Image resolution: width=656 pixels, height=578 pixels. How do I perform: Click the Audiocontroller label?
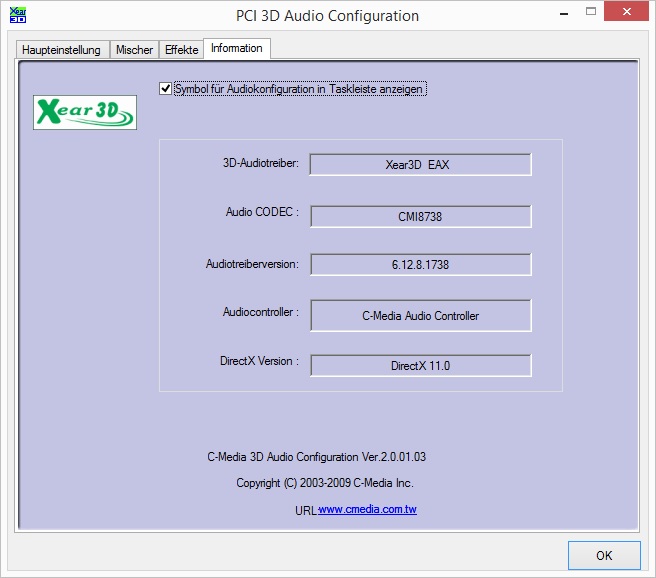point(261,312)
